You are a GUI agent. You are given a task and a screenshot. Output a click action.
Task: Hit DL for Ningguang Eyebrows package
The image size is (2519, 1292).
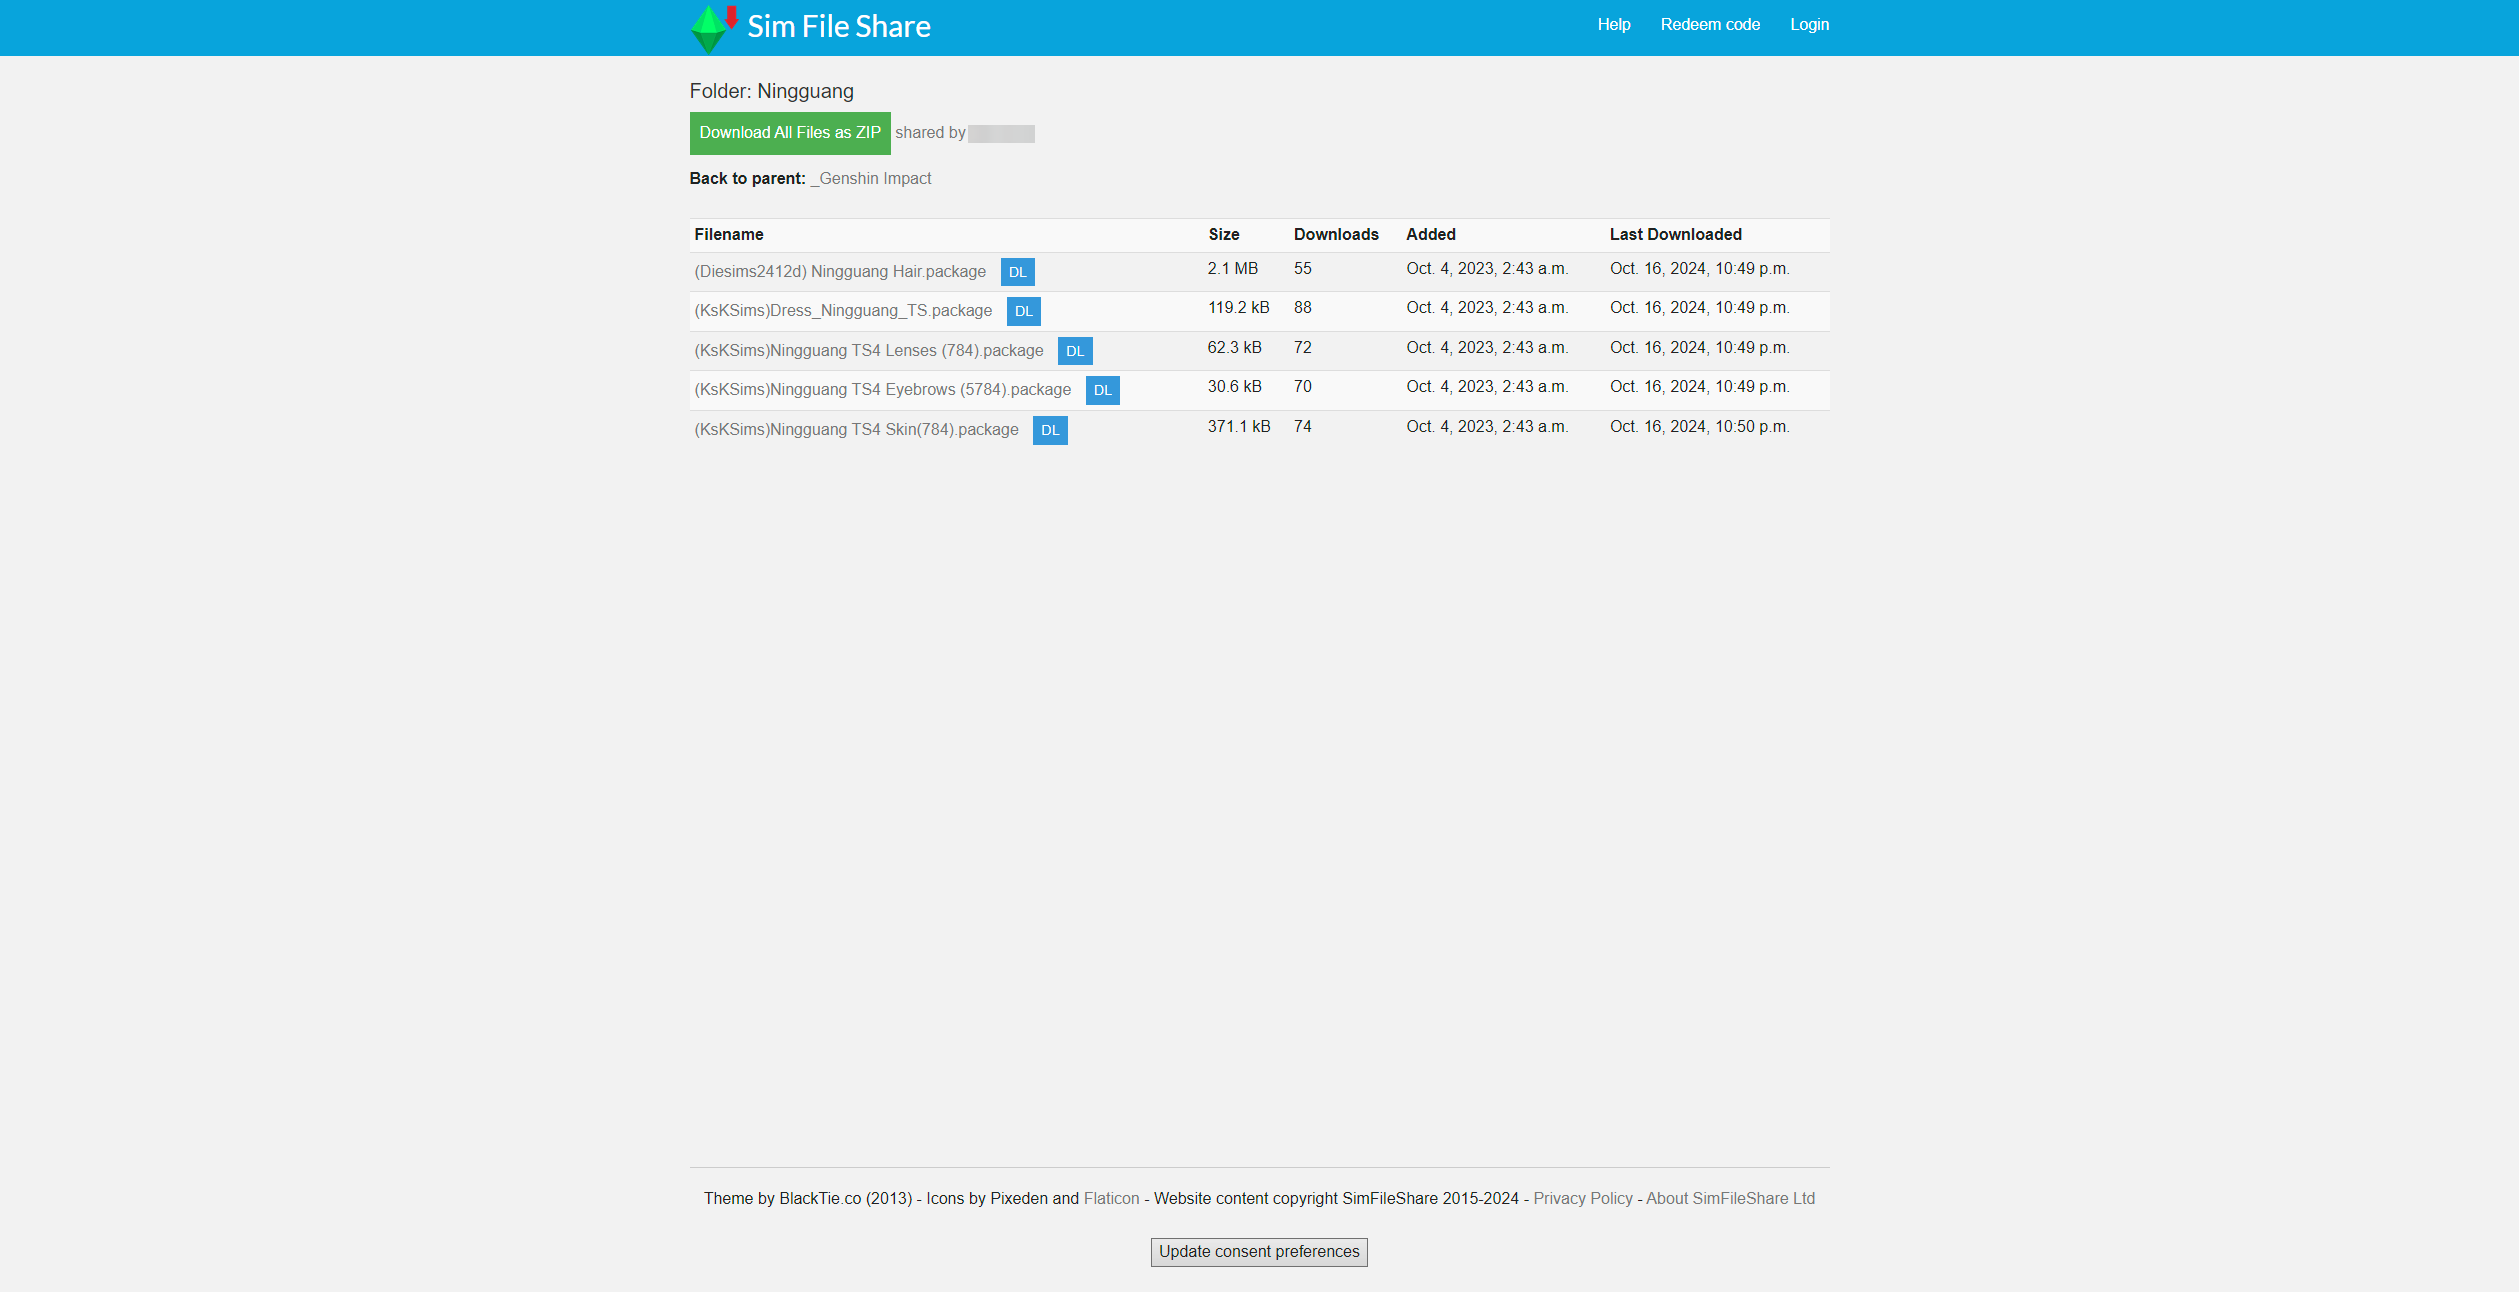click(1102, 390)
